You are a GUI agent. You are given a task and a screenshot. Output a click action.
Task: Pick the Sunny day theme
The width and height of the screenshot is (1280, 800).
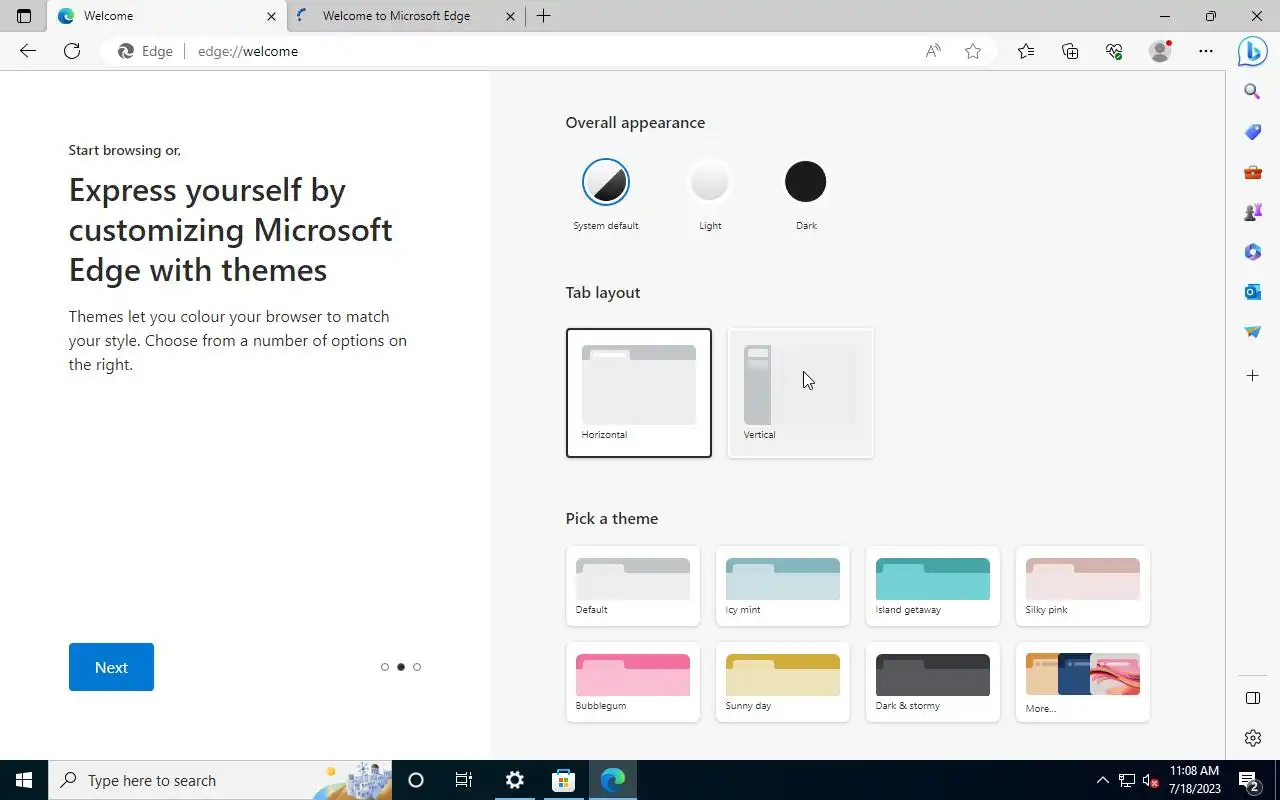783,682
